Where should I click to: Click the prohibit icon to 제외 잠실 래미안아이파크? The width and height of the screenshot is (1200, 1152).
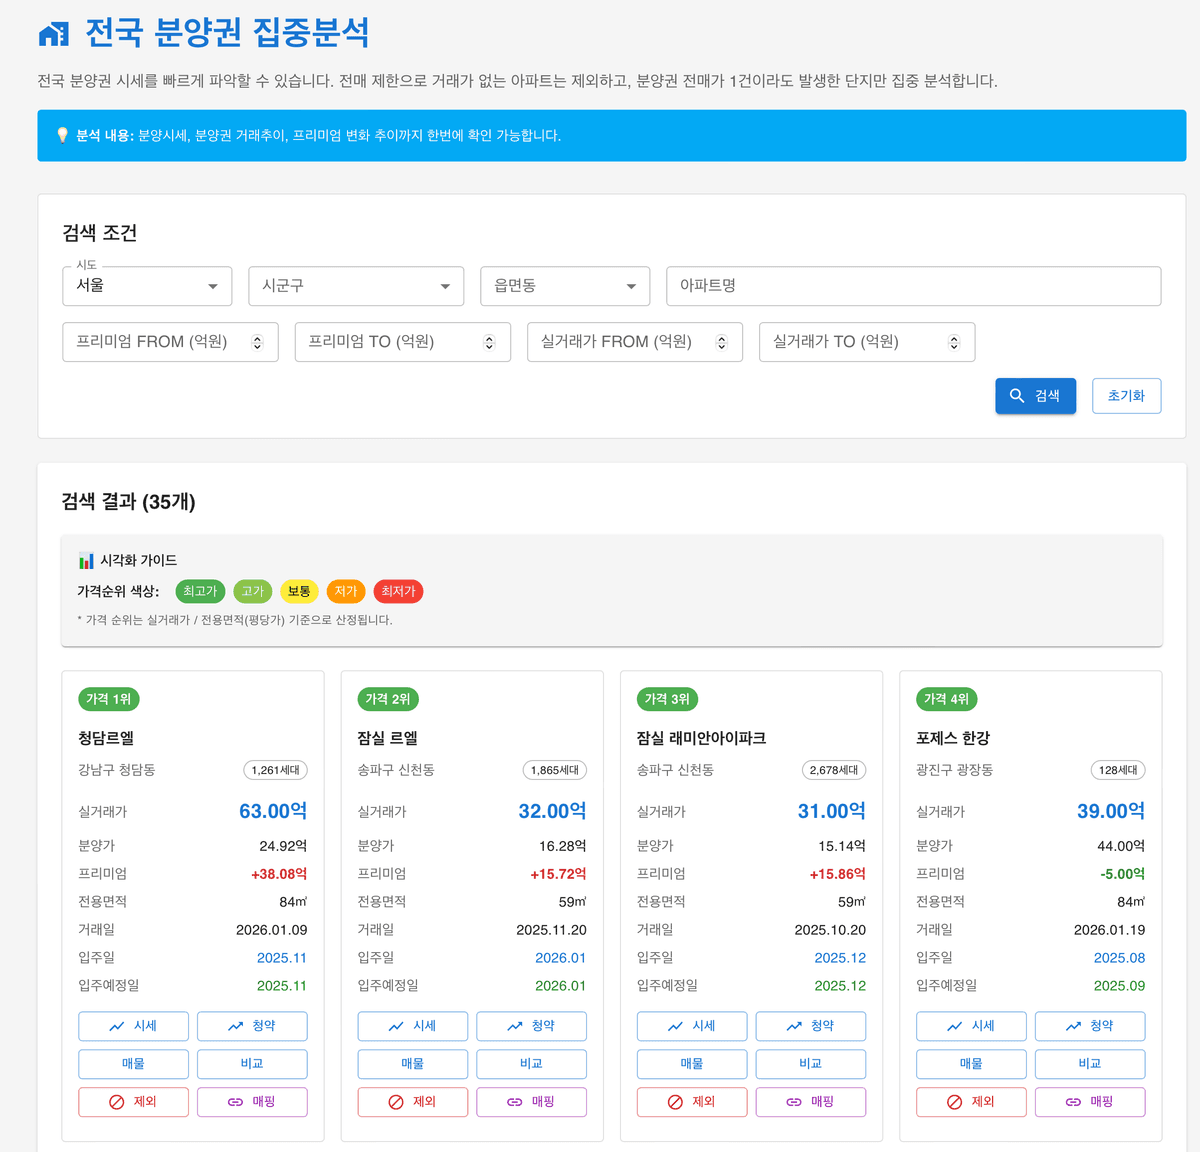tap(676, 1102)
